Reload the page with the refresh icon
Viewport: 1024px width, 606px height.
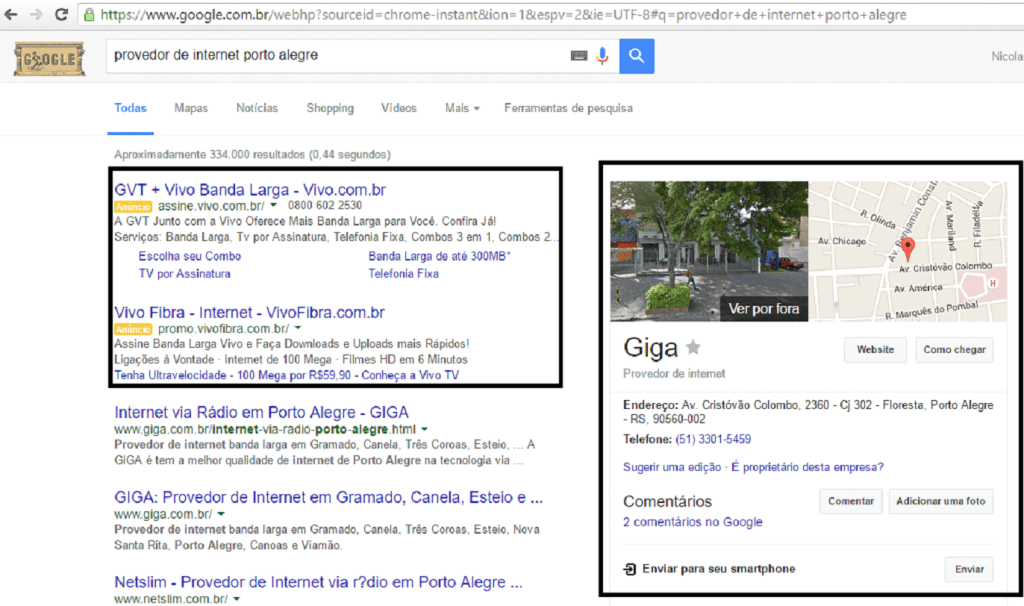click(61, 14)
